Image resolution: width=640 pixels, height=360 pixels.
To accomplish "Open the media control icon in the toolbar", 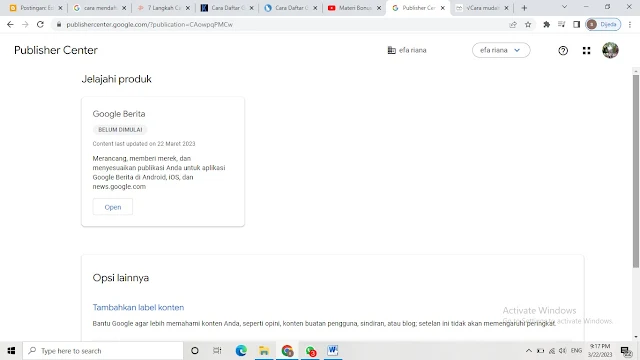I will tap(562, 24).
